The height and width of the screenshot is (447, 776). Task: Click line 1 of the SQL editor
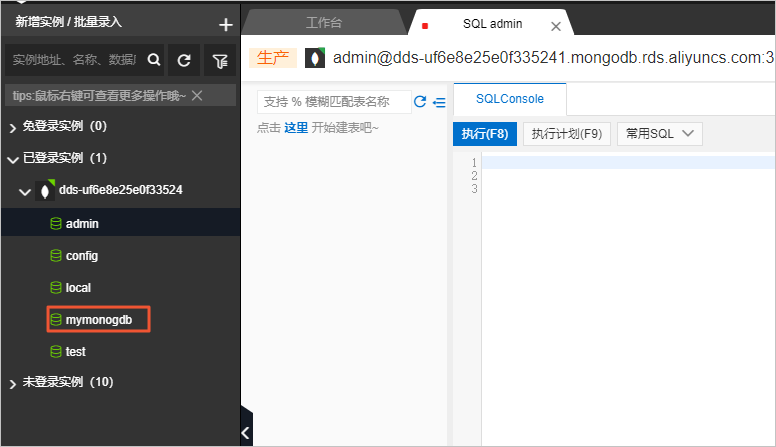(629, 162)
